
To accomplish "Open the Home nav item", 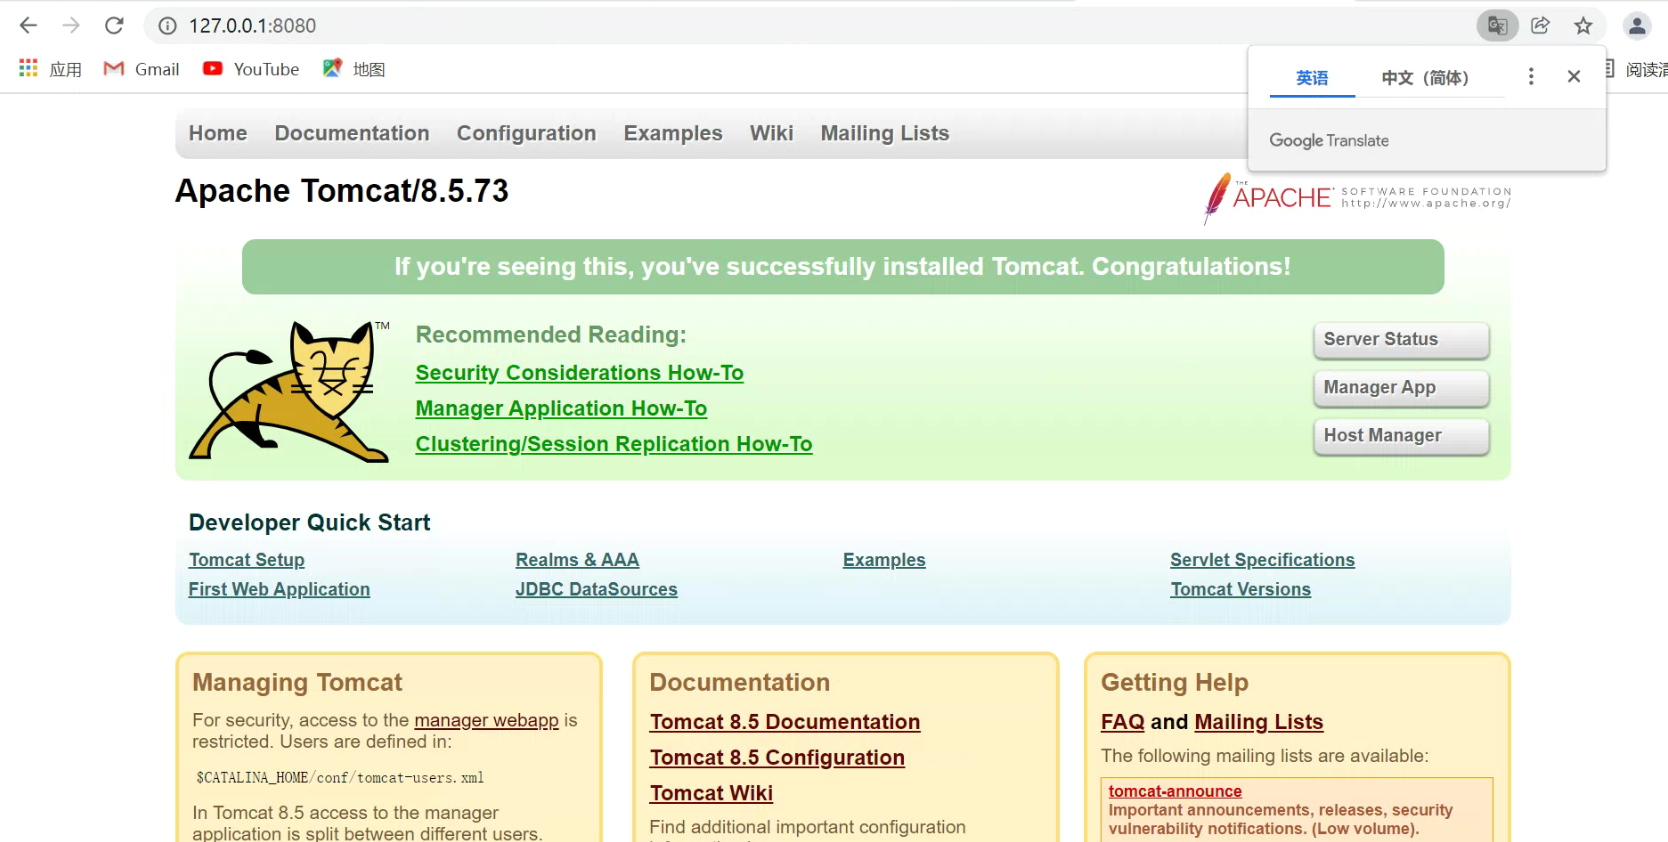I will pos(218,133).
